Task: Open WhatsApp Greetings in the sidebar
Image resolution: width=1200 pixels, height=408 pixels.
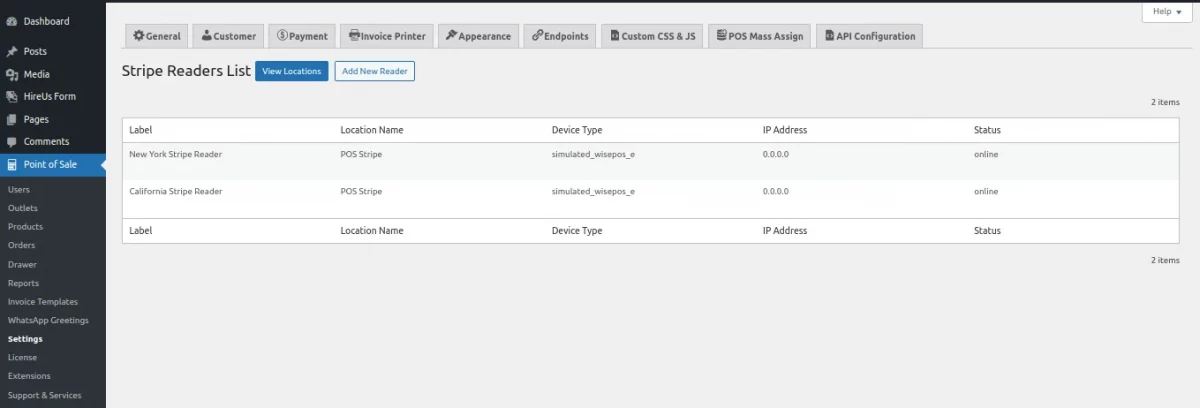Action: 48,321
